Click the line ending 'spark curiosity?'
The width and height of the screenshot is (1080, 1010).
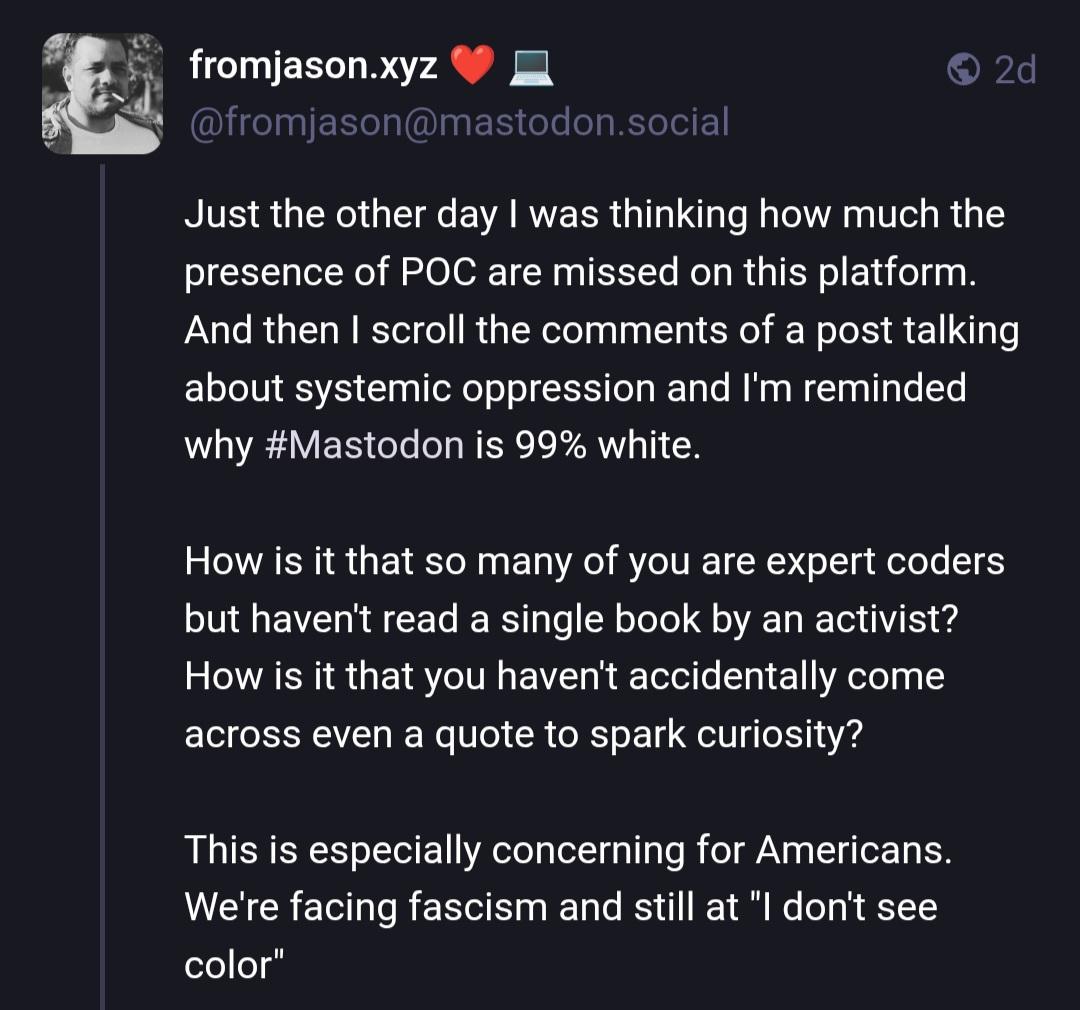point(523,733)
